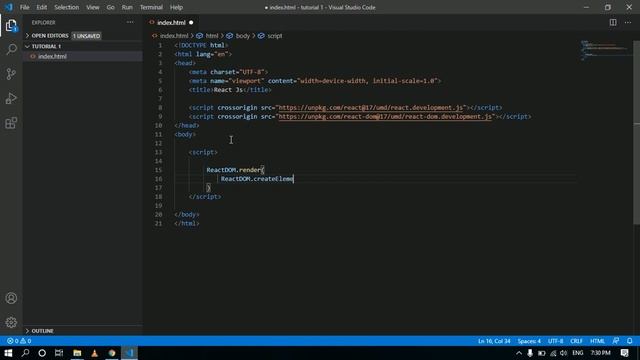This screenshot has width=640, height=360.
Task: Open the Manage gear icon
Action: coord(11,322)
